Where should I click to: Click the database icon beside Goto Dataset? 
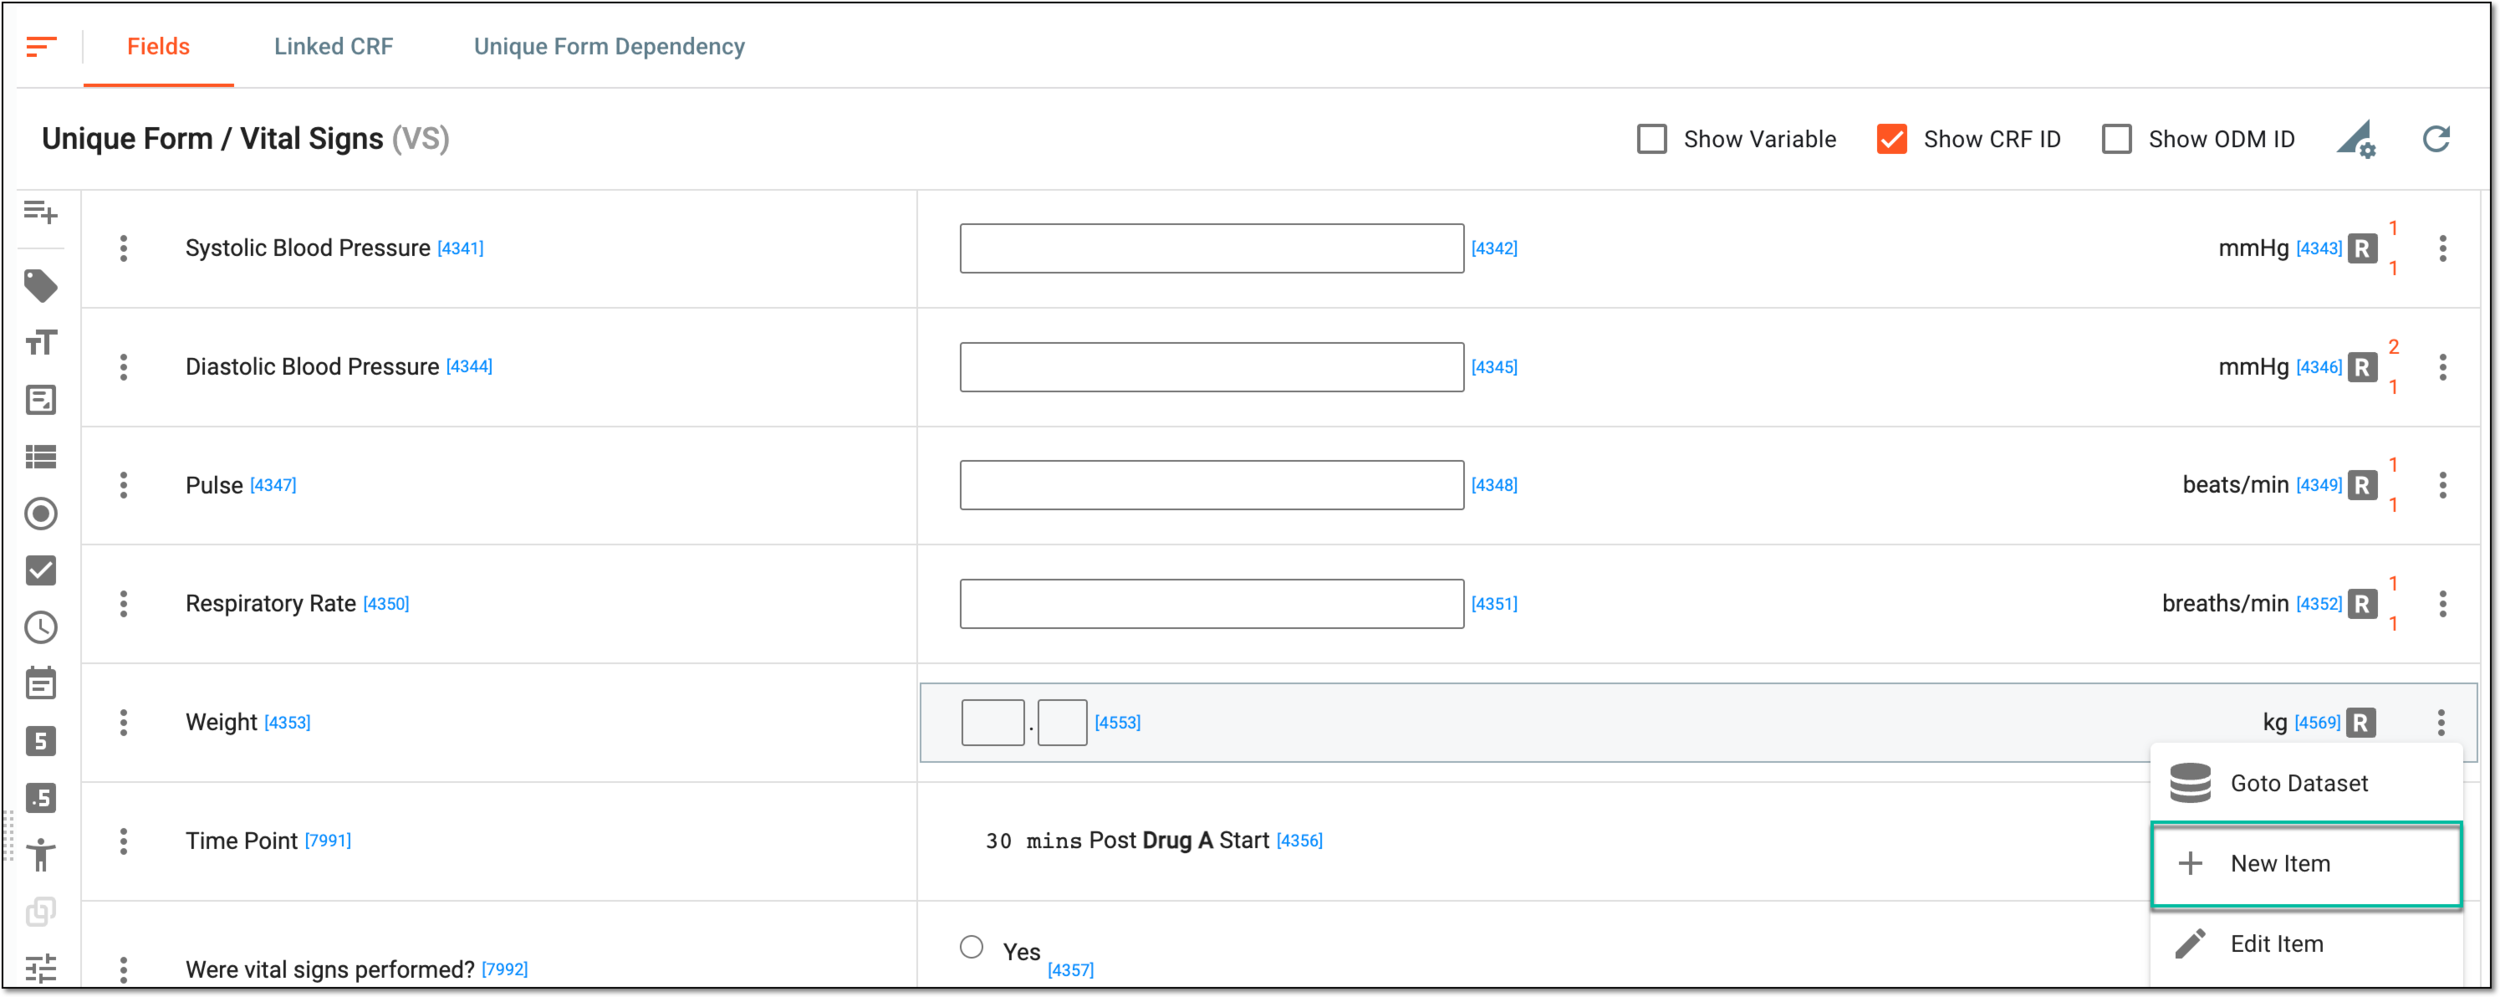coord(2190,783)
